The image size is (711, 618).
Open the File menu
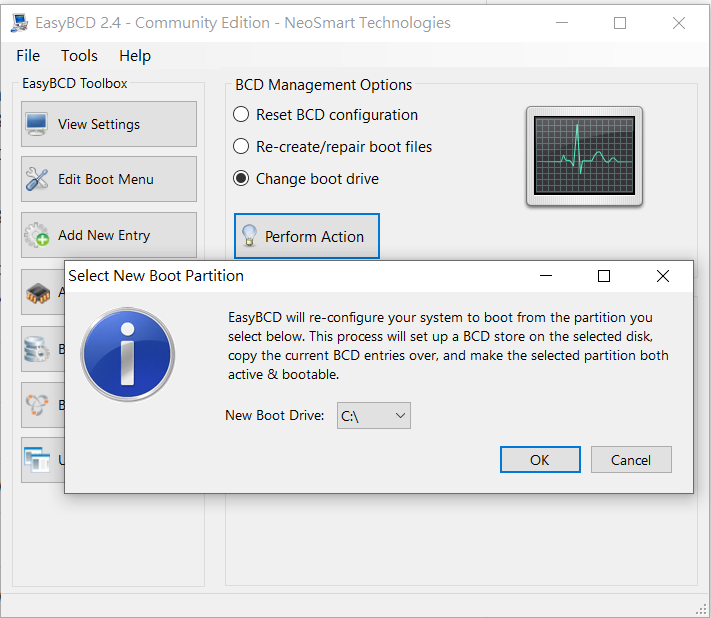click(x=28, y=56)
